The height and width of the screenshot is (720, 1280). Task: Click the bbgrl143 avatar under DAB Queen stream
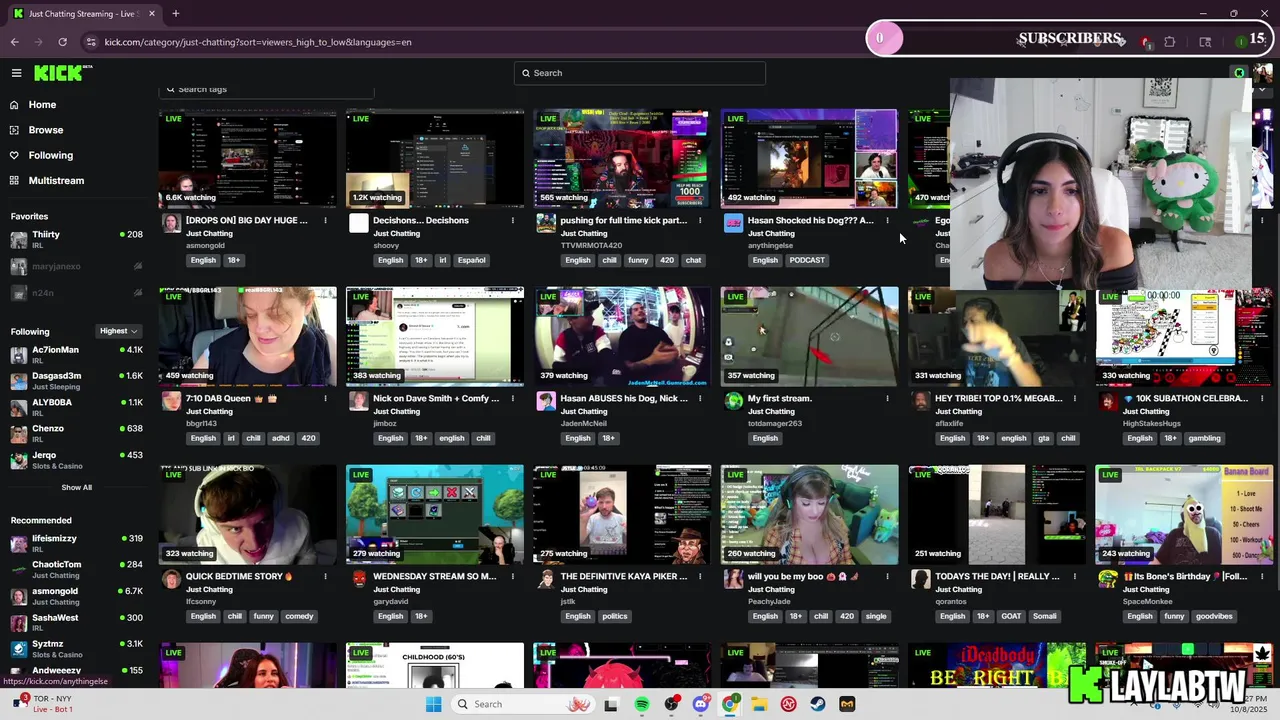(x=171, y=401)
